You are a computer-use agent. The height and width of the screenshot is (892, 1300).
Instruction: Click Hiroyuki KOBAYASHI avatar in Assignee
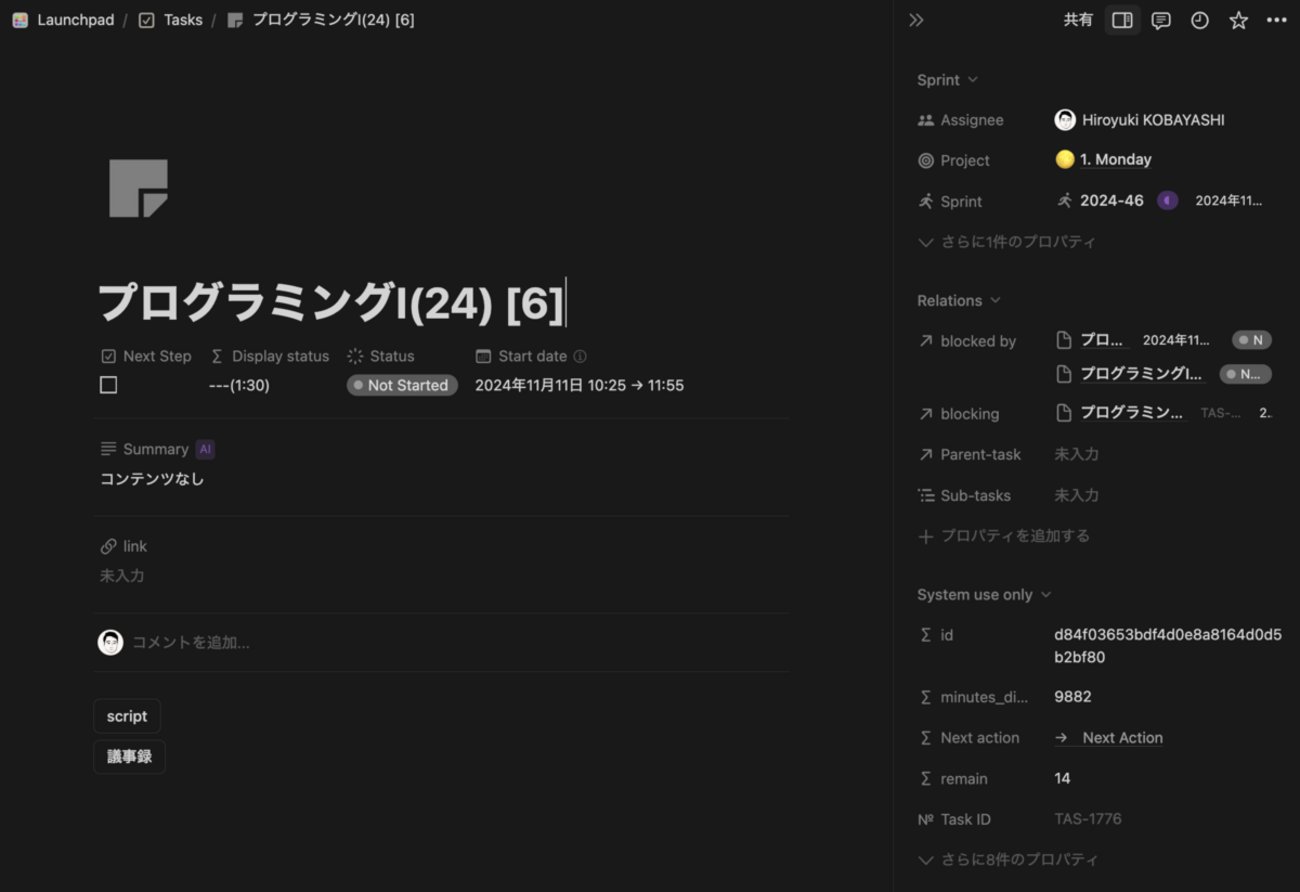click(1065, 120)
